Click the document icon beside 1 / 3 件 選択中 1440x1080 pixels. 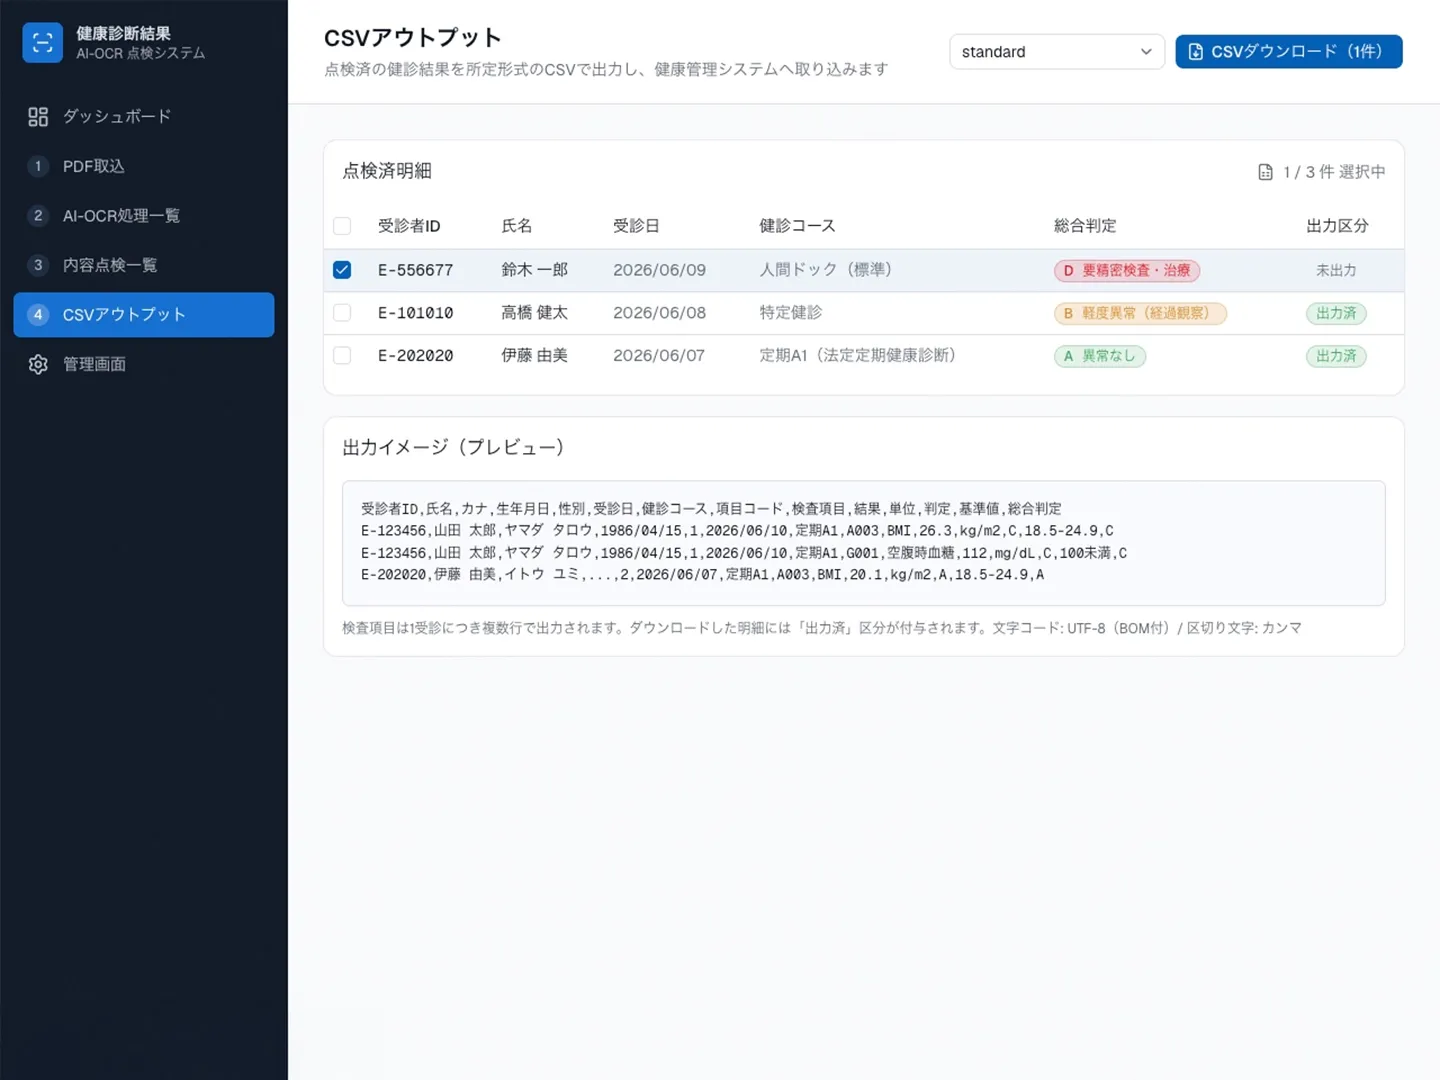pos(1265,172)
